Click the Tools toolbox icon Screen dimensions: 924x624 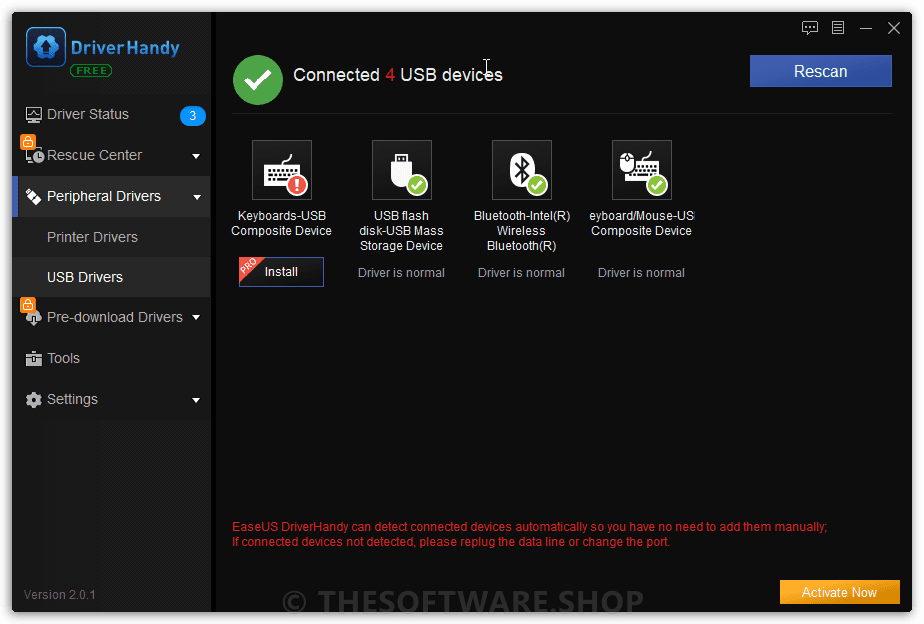(x=34, y=358)
